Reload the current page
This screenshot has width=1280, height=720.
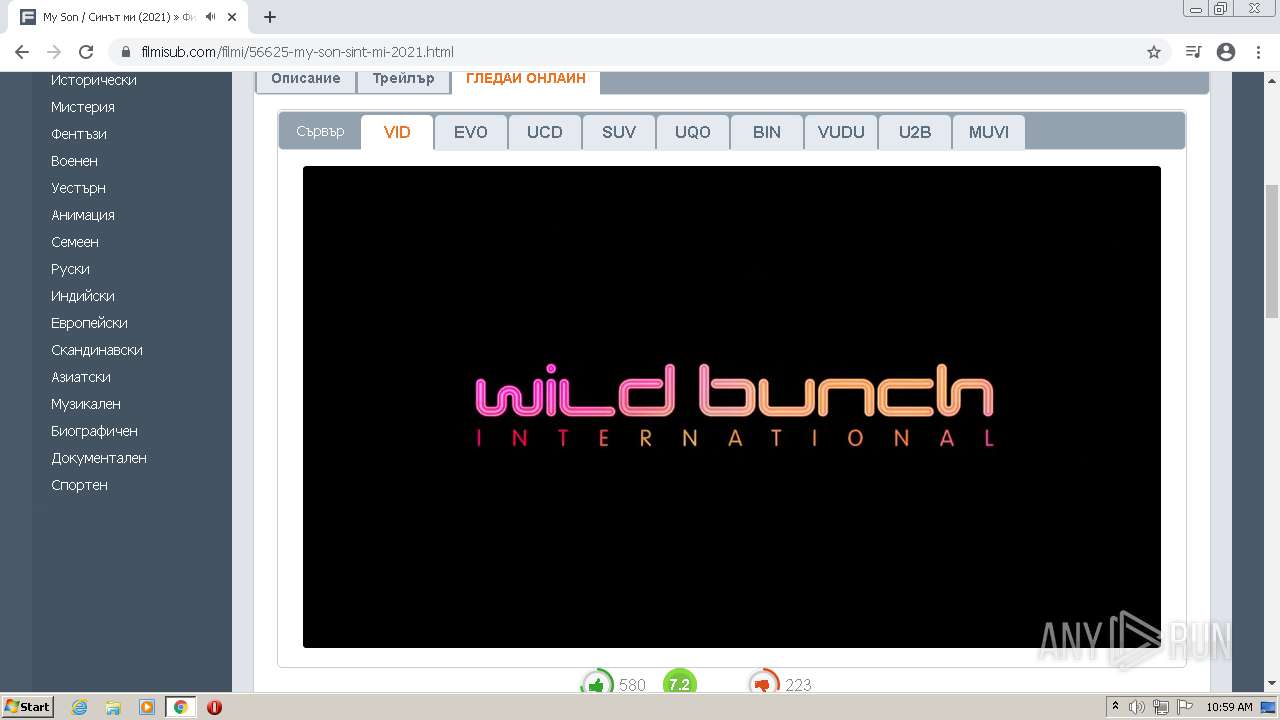tap(86, 52)
